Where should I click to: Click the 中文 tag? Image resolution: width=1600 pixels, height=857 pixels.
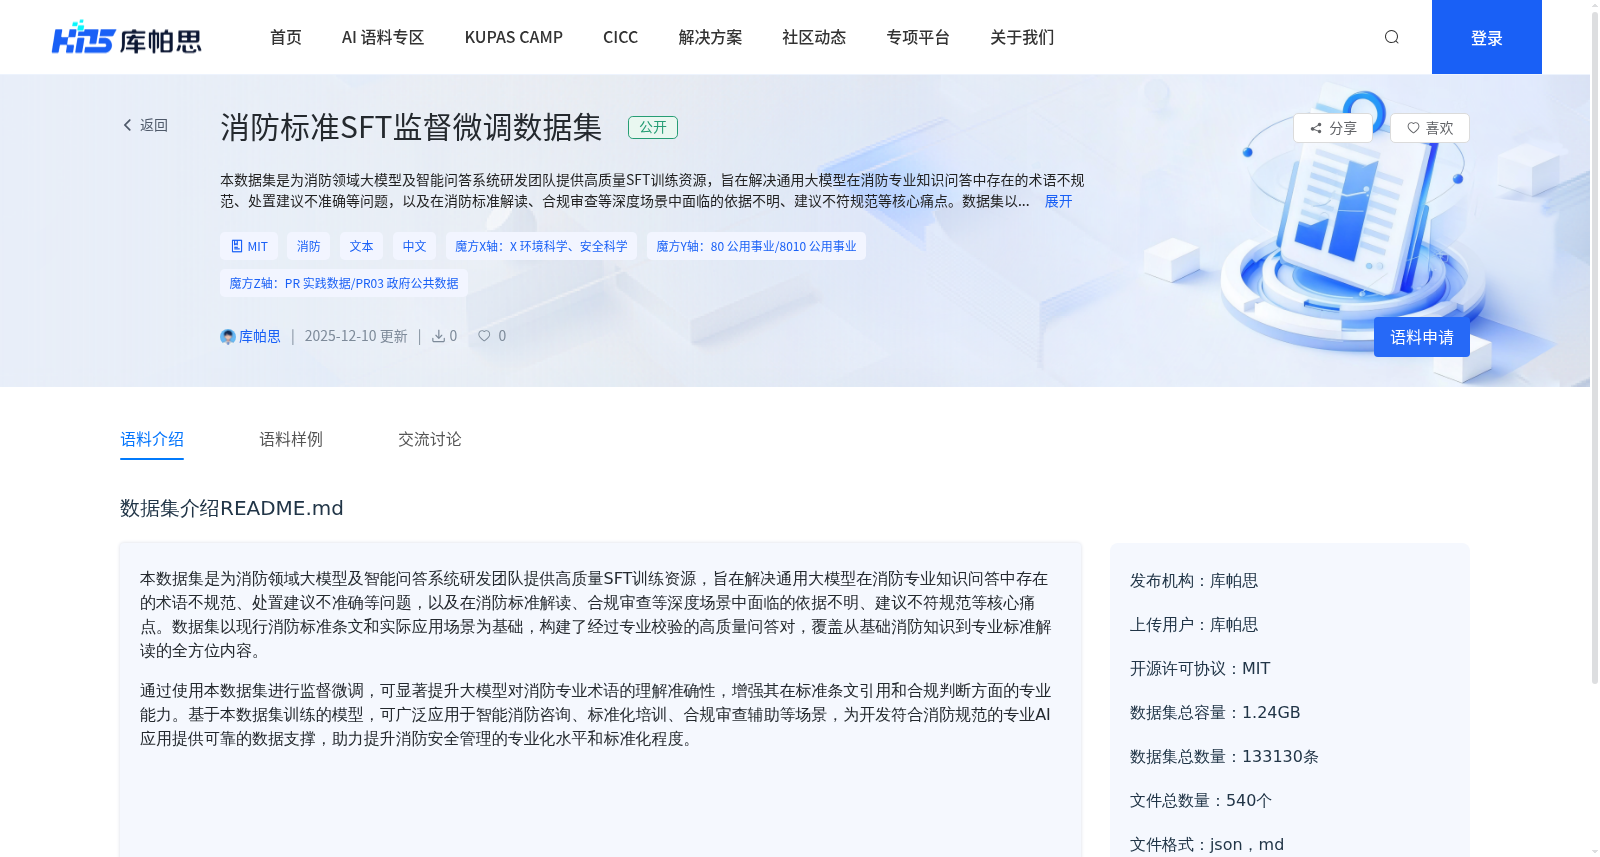414,246
